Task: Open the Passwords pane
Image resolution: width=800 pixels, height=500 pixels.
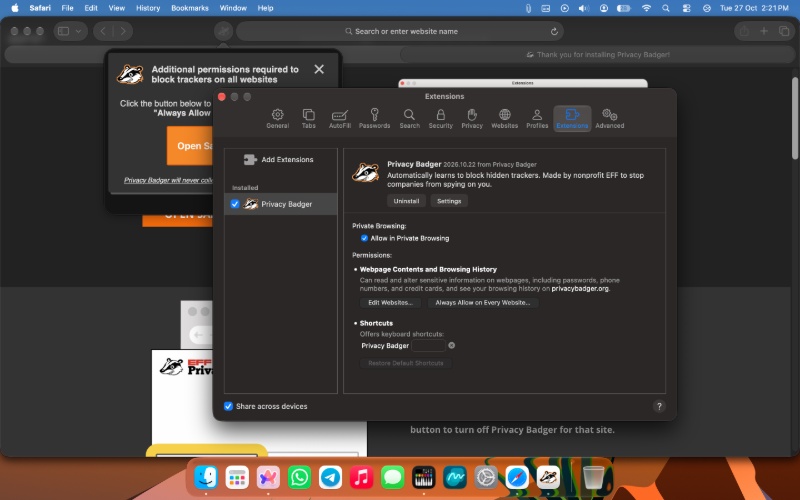Action: point(374,118)
